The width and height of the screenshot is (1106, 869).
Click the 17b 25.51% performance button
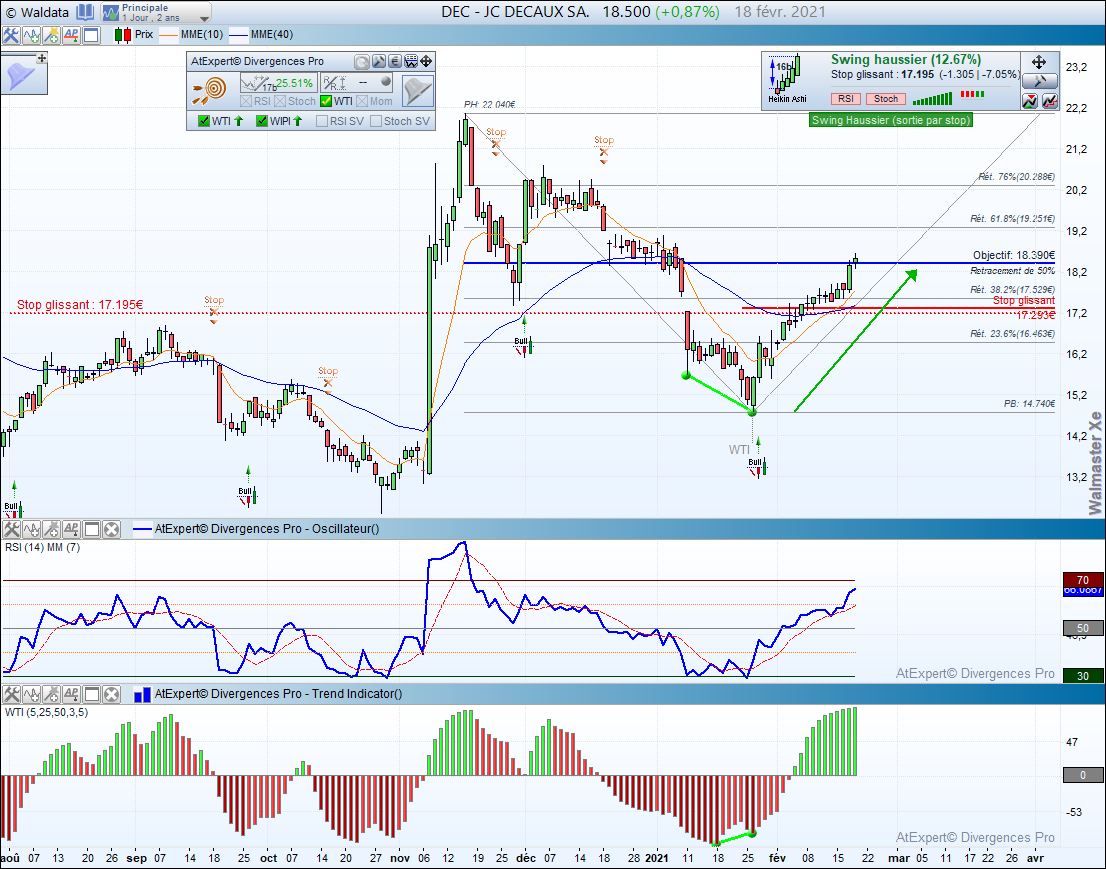[278, 83]
